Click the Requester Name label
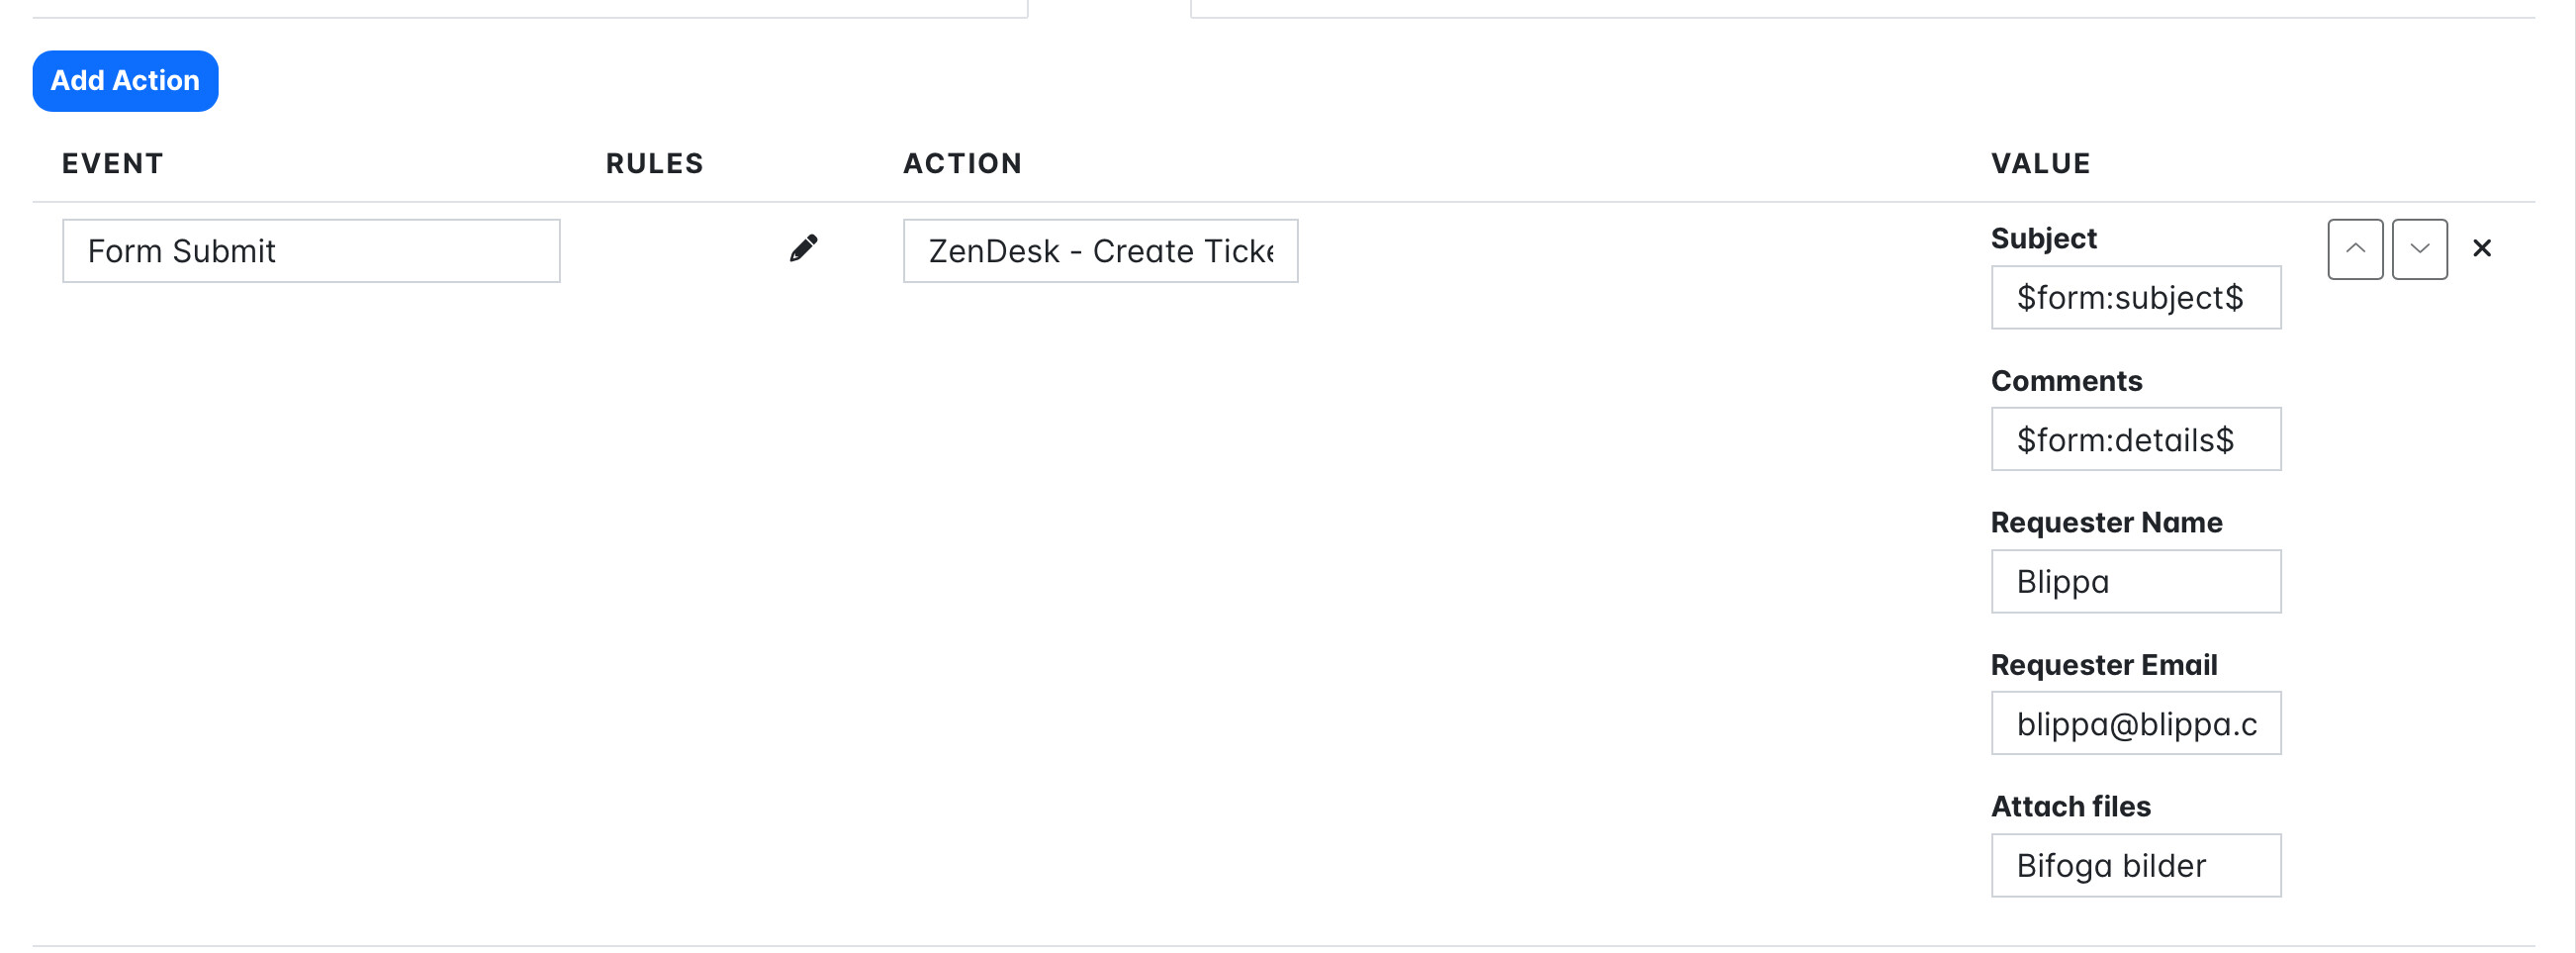Viewport: 2576px width, 953px height. tap(2105, 523)
